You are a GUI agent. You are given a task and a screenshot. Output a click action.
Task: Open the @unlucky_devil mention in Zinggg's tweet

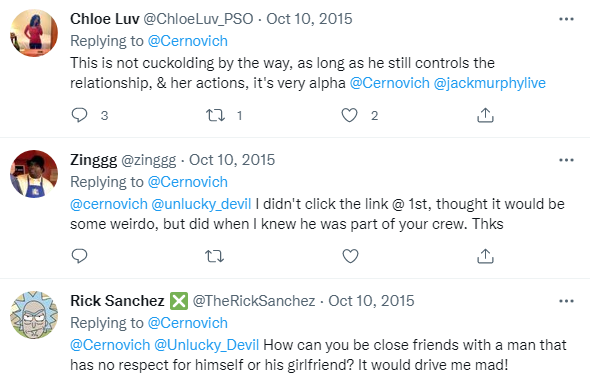click(201, 204)
